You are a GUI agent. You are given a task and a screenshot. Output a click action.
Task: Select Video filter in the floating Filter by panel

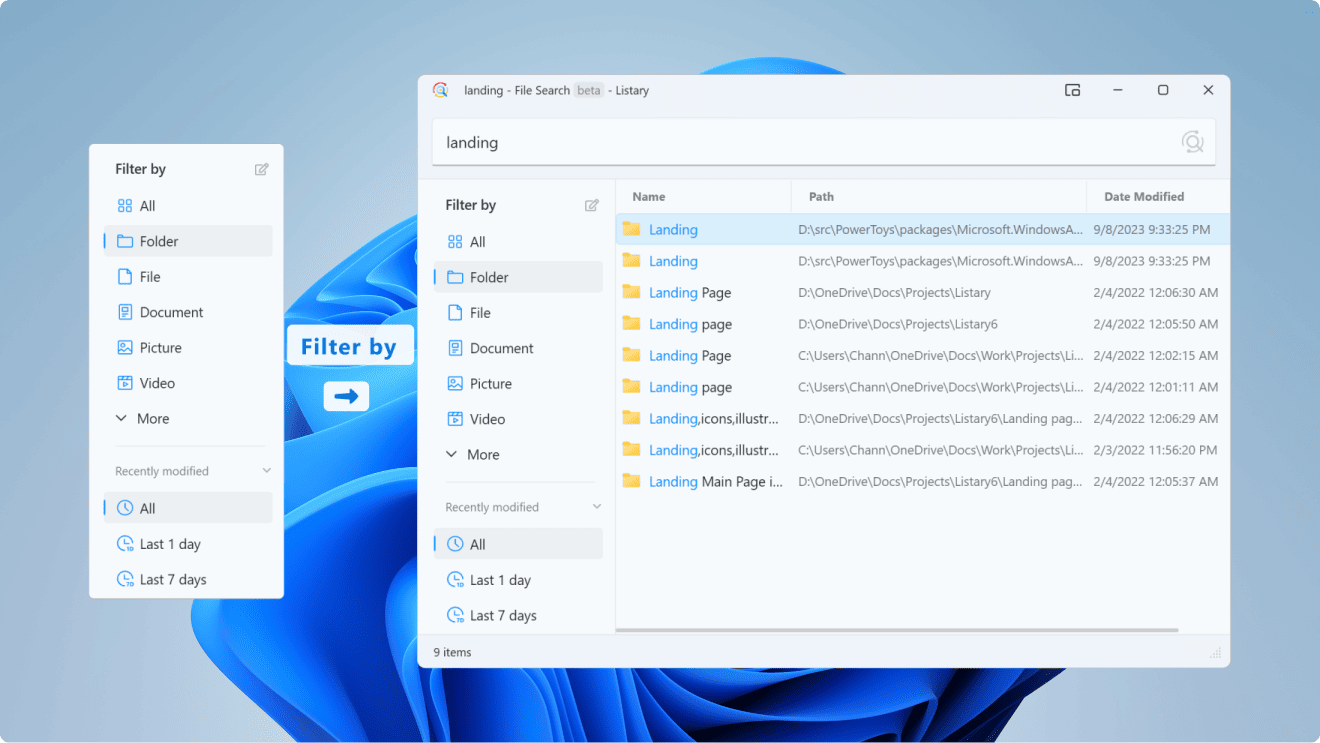pyautogui.click(x=188, y=383)
